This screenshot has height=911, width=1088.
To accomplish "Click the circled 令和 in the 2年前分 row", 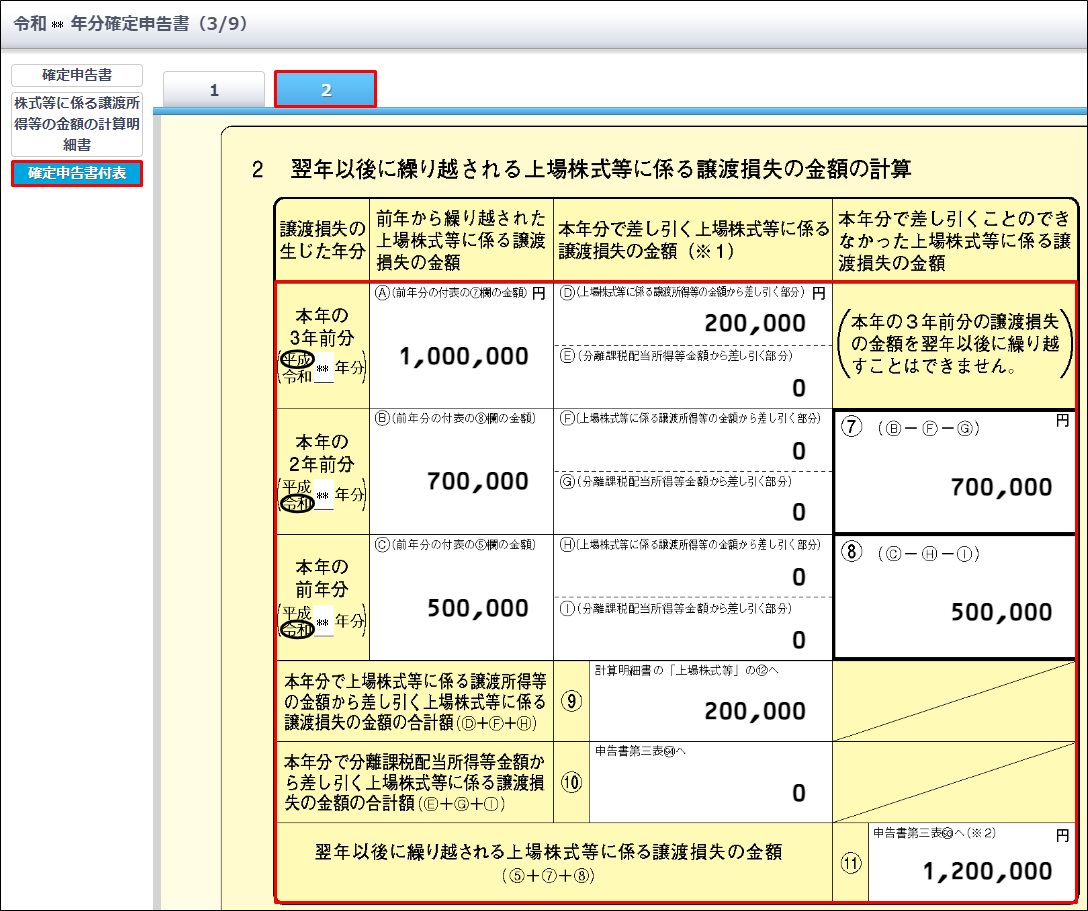I will point(298,503).
